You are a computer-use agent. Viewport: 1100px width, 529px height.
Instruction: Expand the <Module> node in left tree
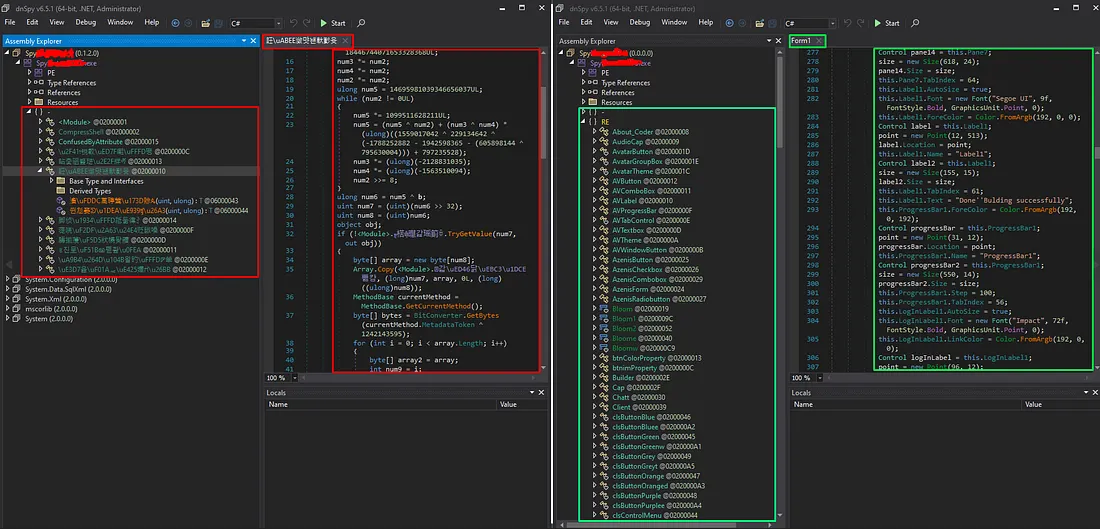click(41, 122)
